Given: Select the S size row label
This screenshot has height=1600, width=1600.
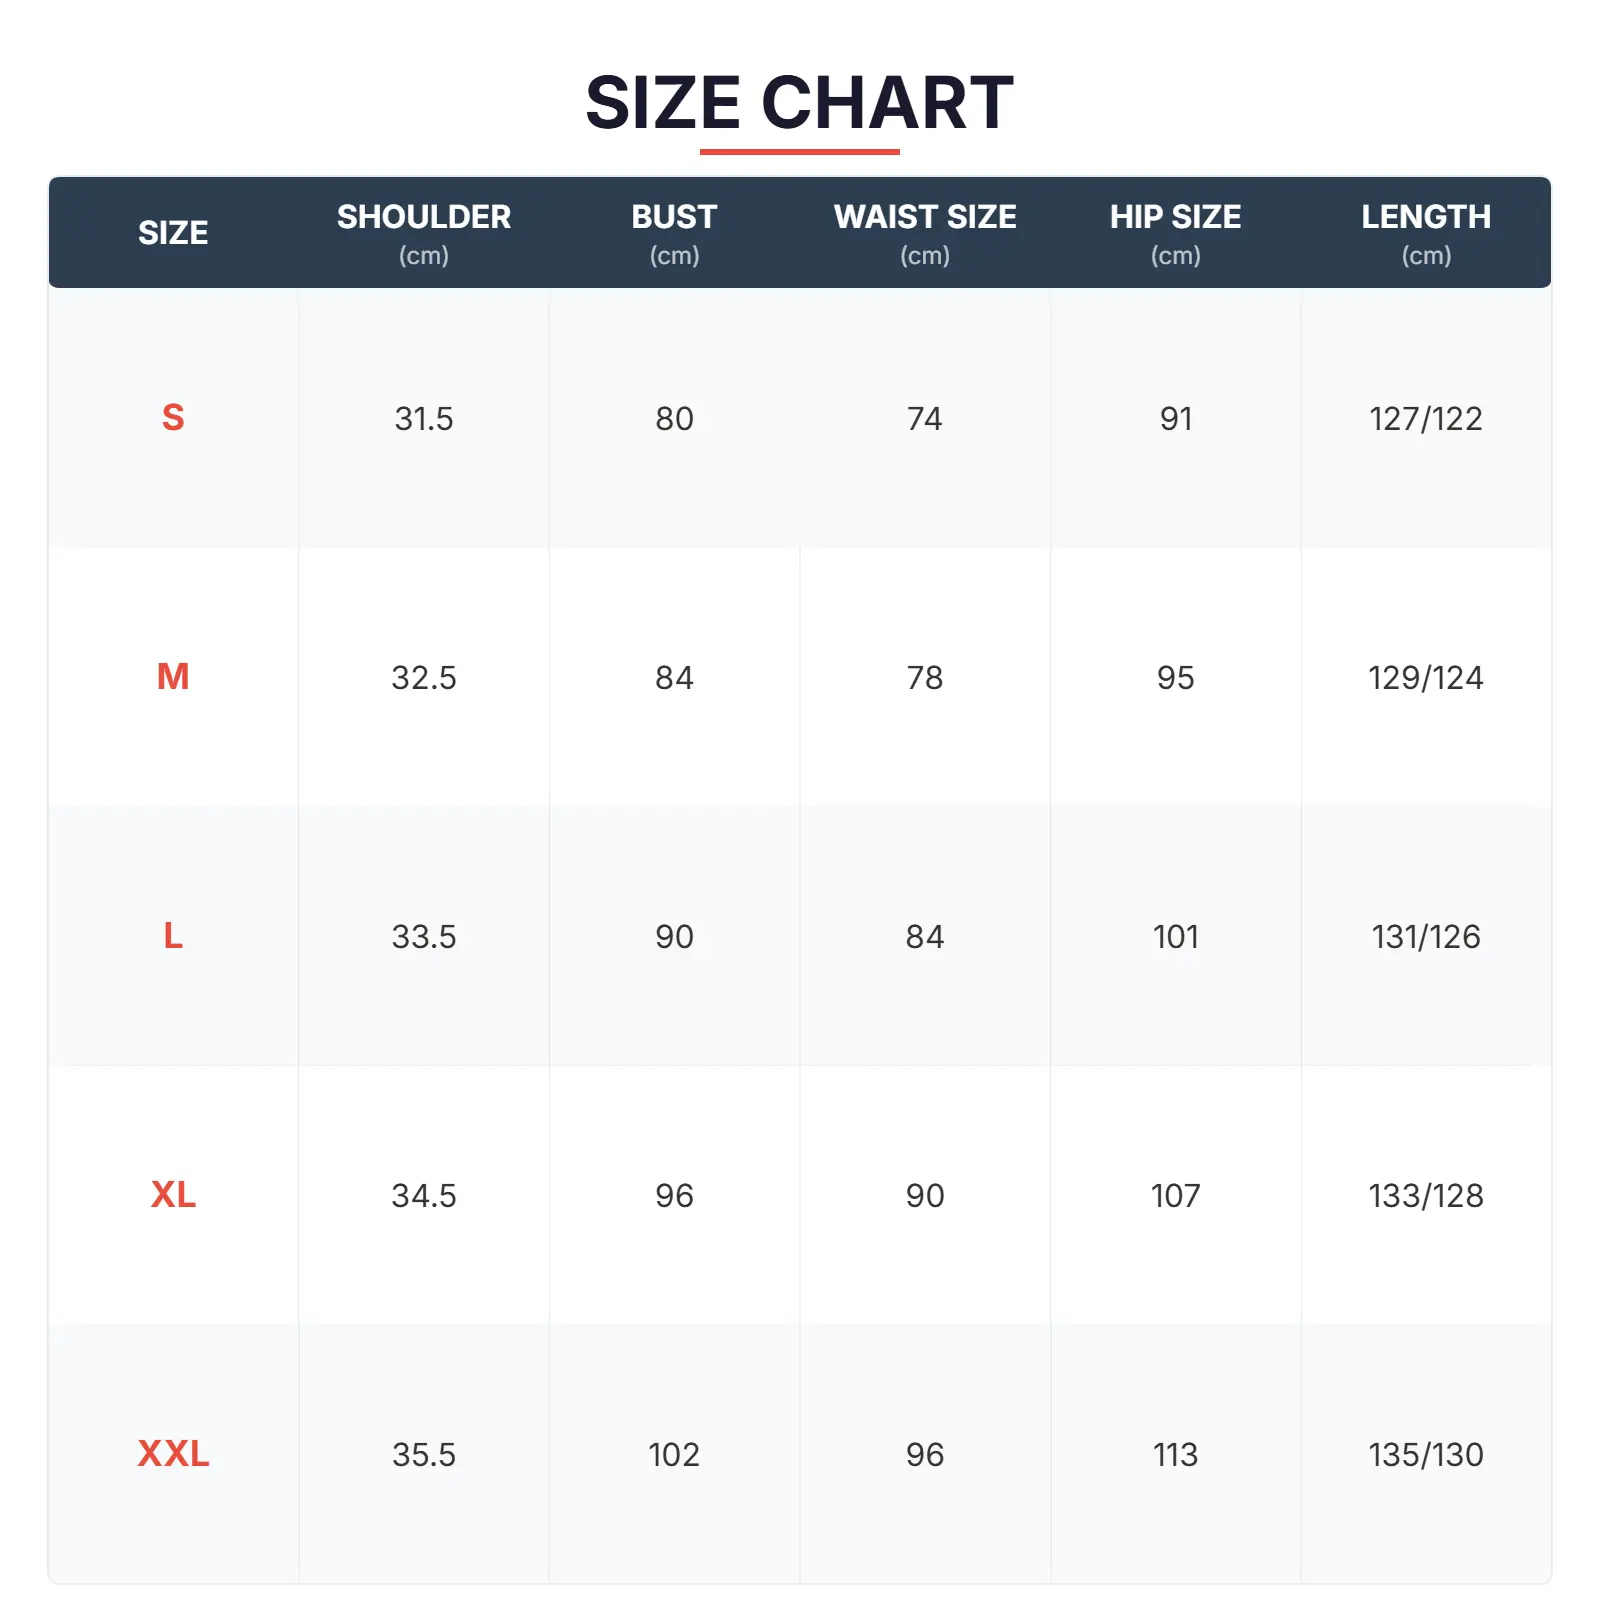Looking at the screenshot, I should click(x=173, y=418).
